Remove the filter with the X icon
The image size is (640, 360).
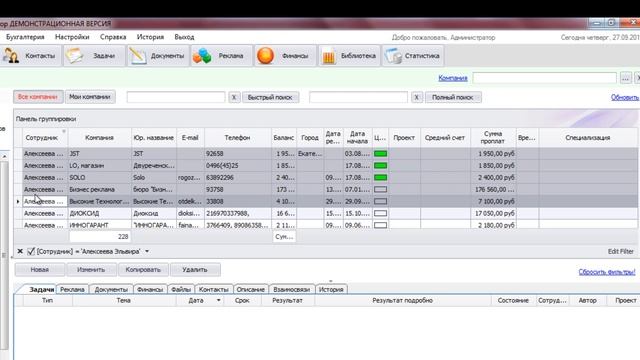(20, 251)
